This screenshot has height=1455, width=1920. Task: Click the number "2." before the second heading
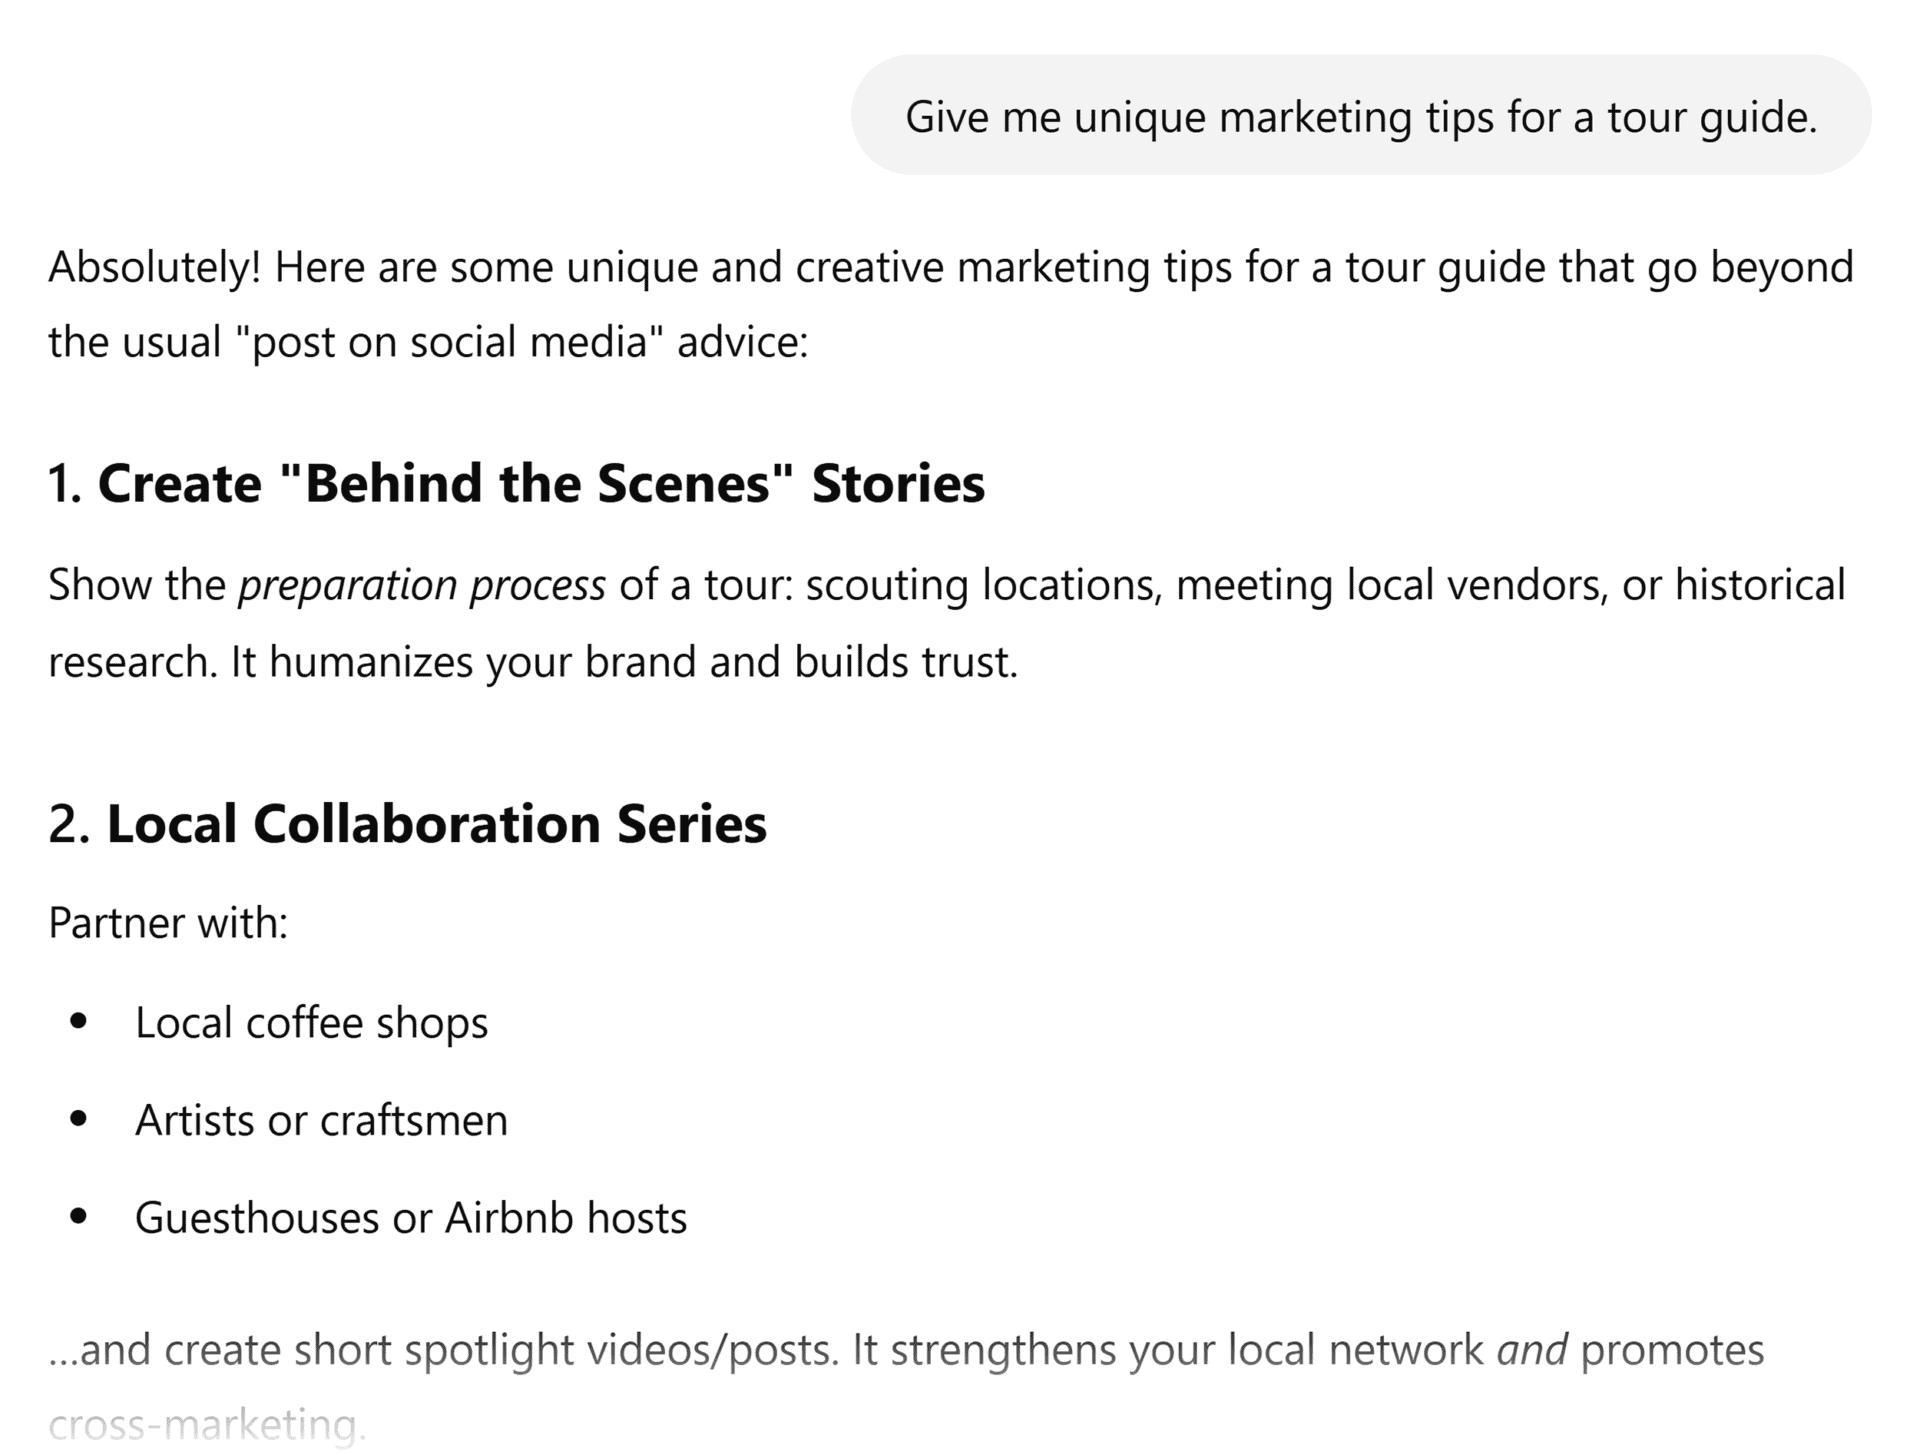pos(70,824)
